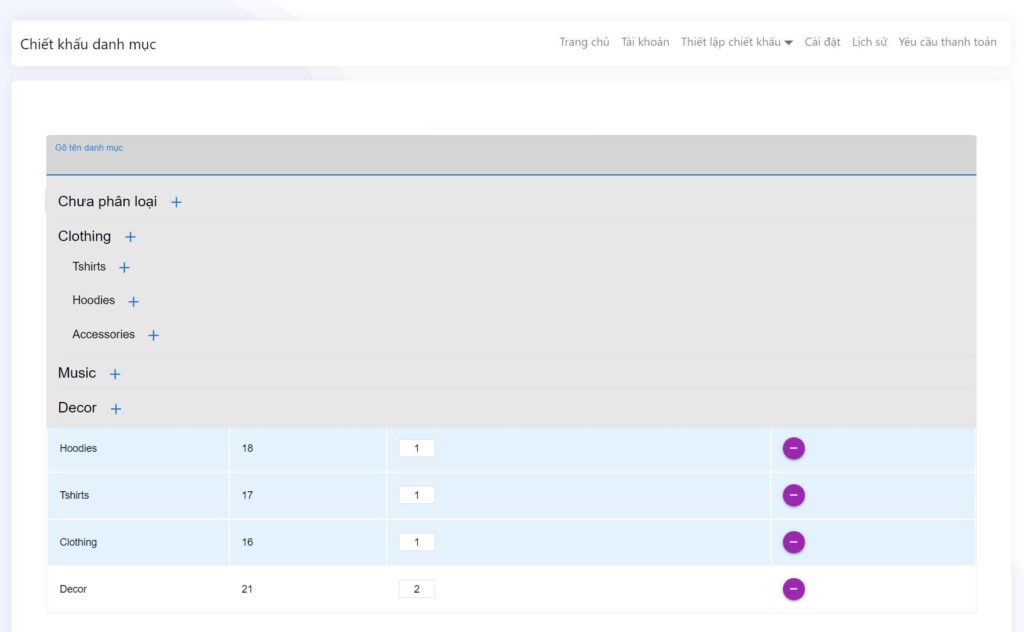Delete the Clothing row via minus button
1024x632 pixels.
(x=793, y=543)
